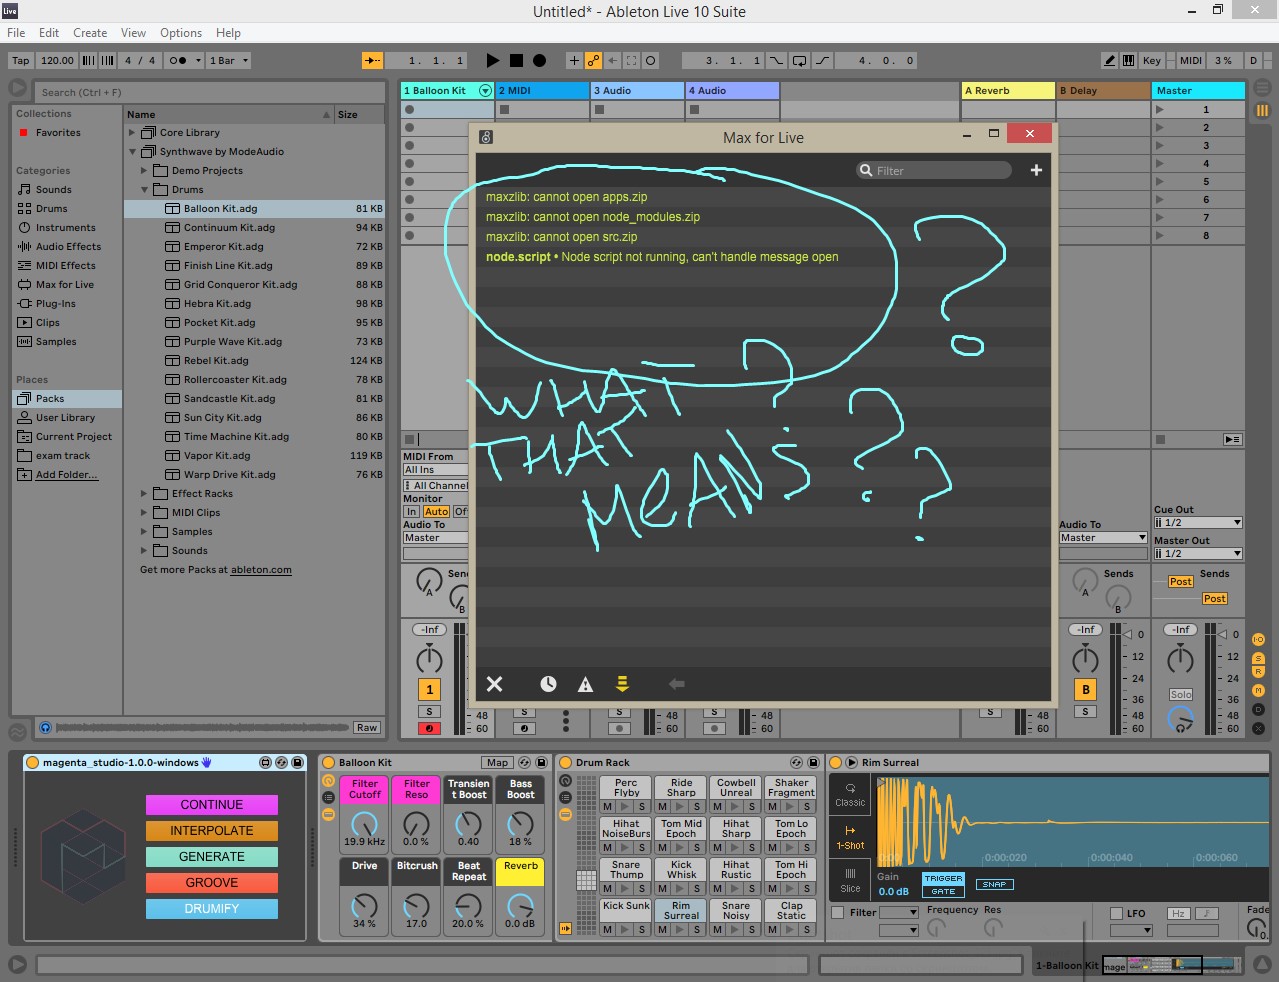The height and width of the screenshot is (982, 1279).
Task: Add with plus icon in Max window
Action: [x=1036, y=170]
